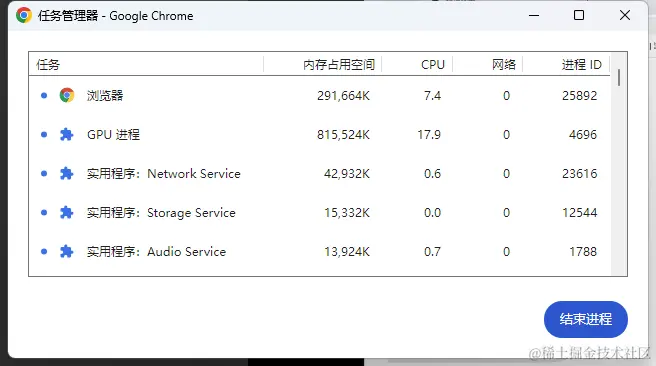Viewport: 656px width, 366px height.
Task: Click memory value 42,932K
Action: pyautogui.click(x=347, y=174)
